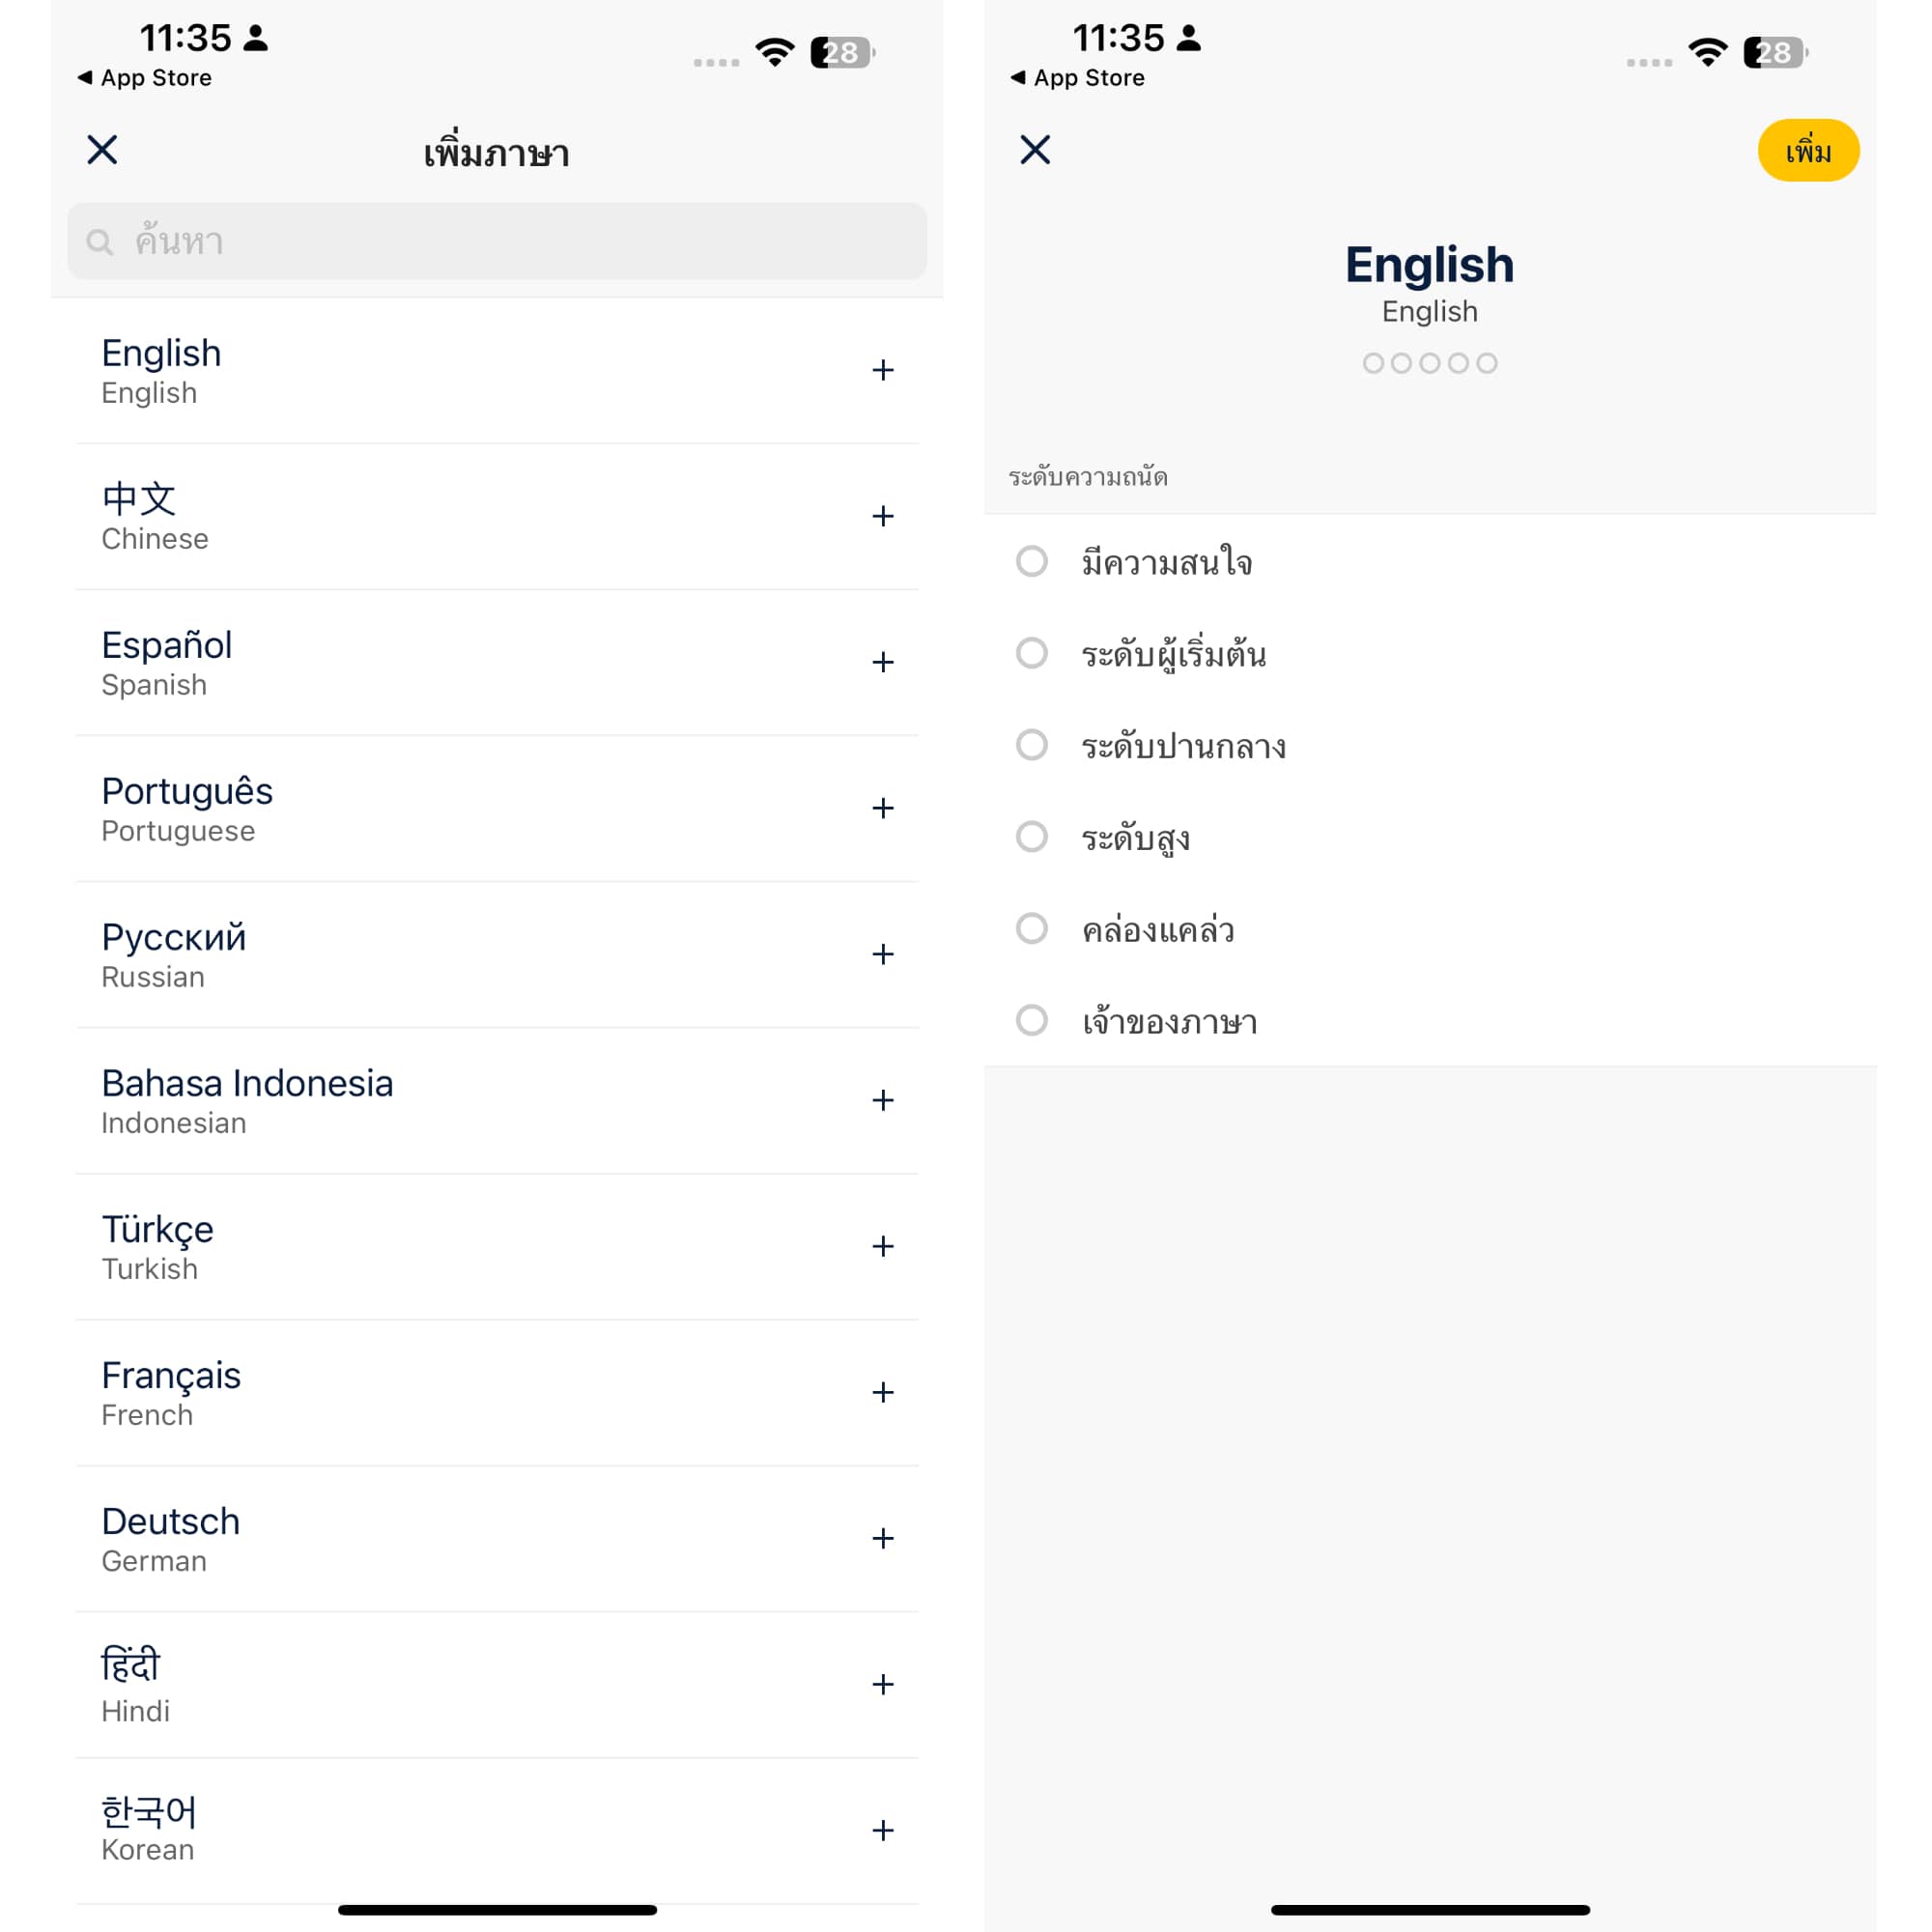Pick เจ้าของภาษา as proficiency level
1932x1932 pixels.
coord(1032,1021)
